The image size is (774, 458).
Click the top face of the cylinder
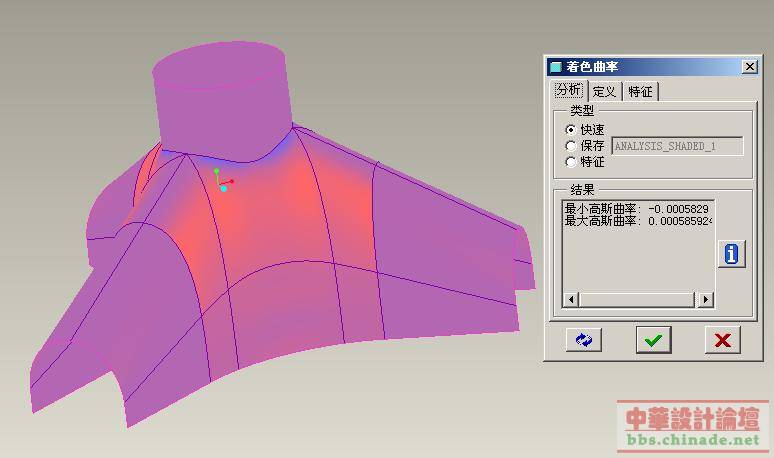(x=217, y=64)
